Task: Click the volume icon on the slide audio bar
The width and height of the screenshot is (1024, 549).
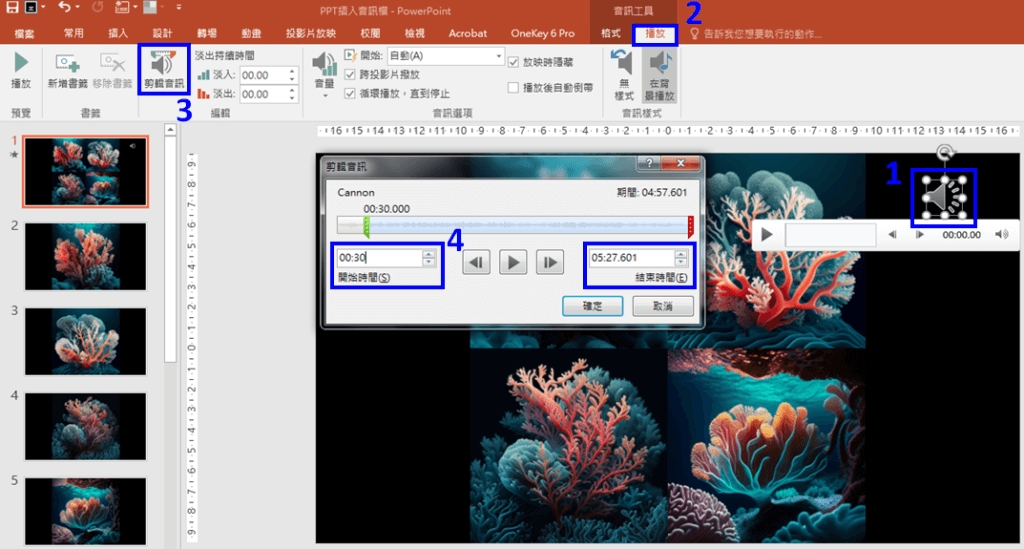Action: click(1001, 235)
